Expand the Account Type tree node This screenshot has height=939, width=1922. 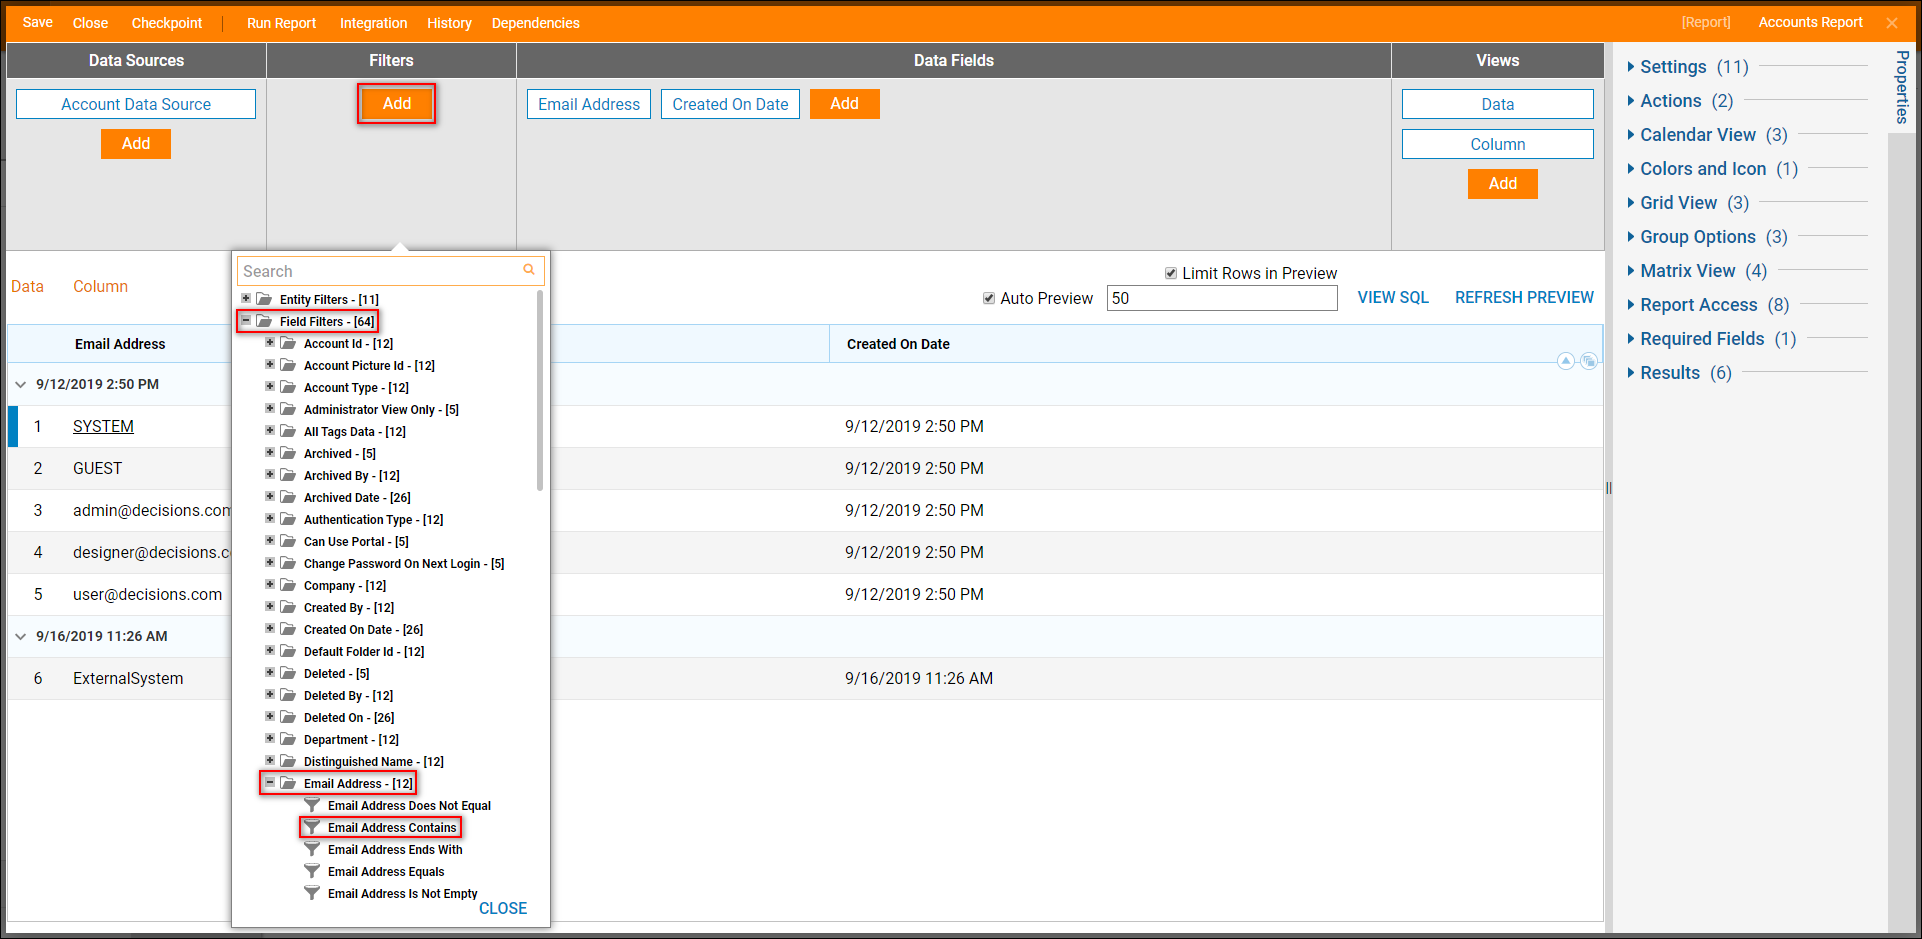click(270, 386)
